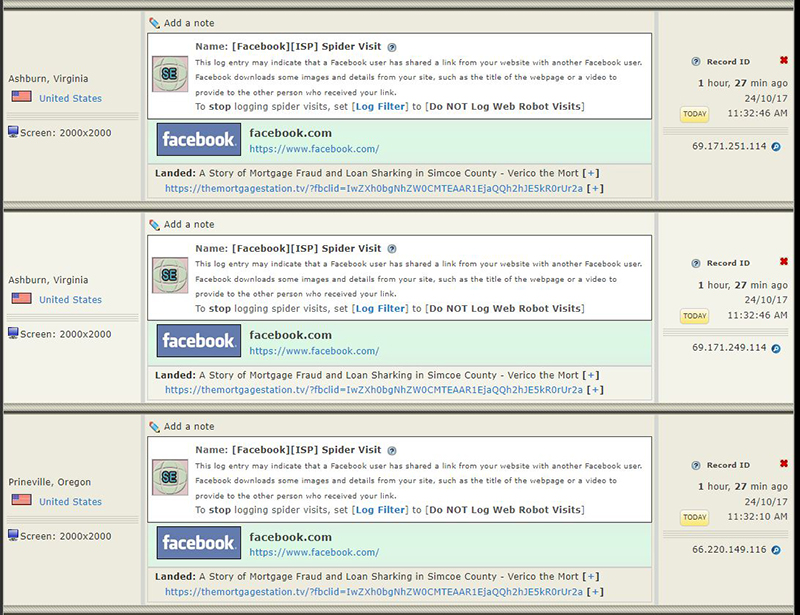This screenshot has width=800, height=615.
Task: Open Log Filter link in the 69.171.249.114 record
Action: click(380, 309)
